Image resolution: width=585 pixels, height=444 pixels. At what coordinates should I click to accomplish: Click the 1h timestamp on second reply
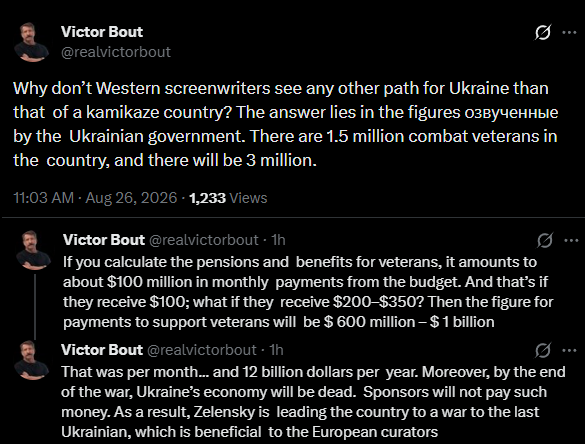pyautogui.click(x=276, y=350)
